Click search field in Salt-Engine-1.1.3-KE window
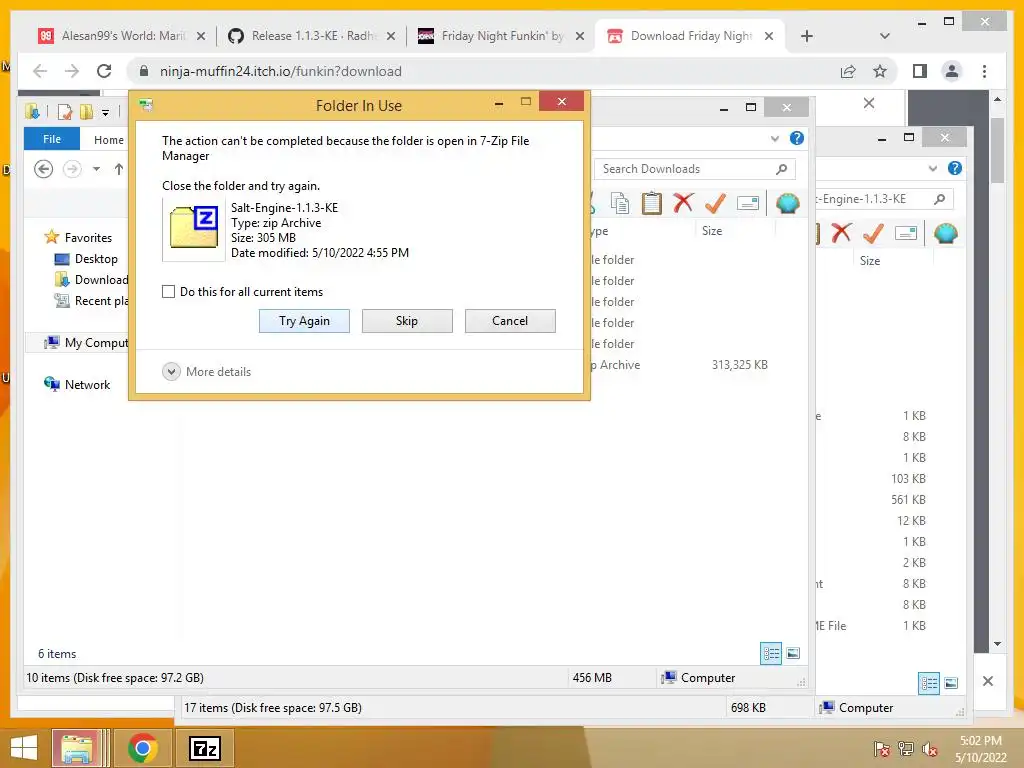 884,199
